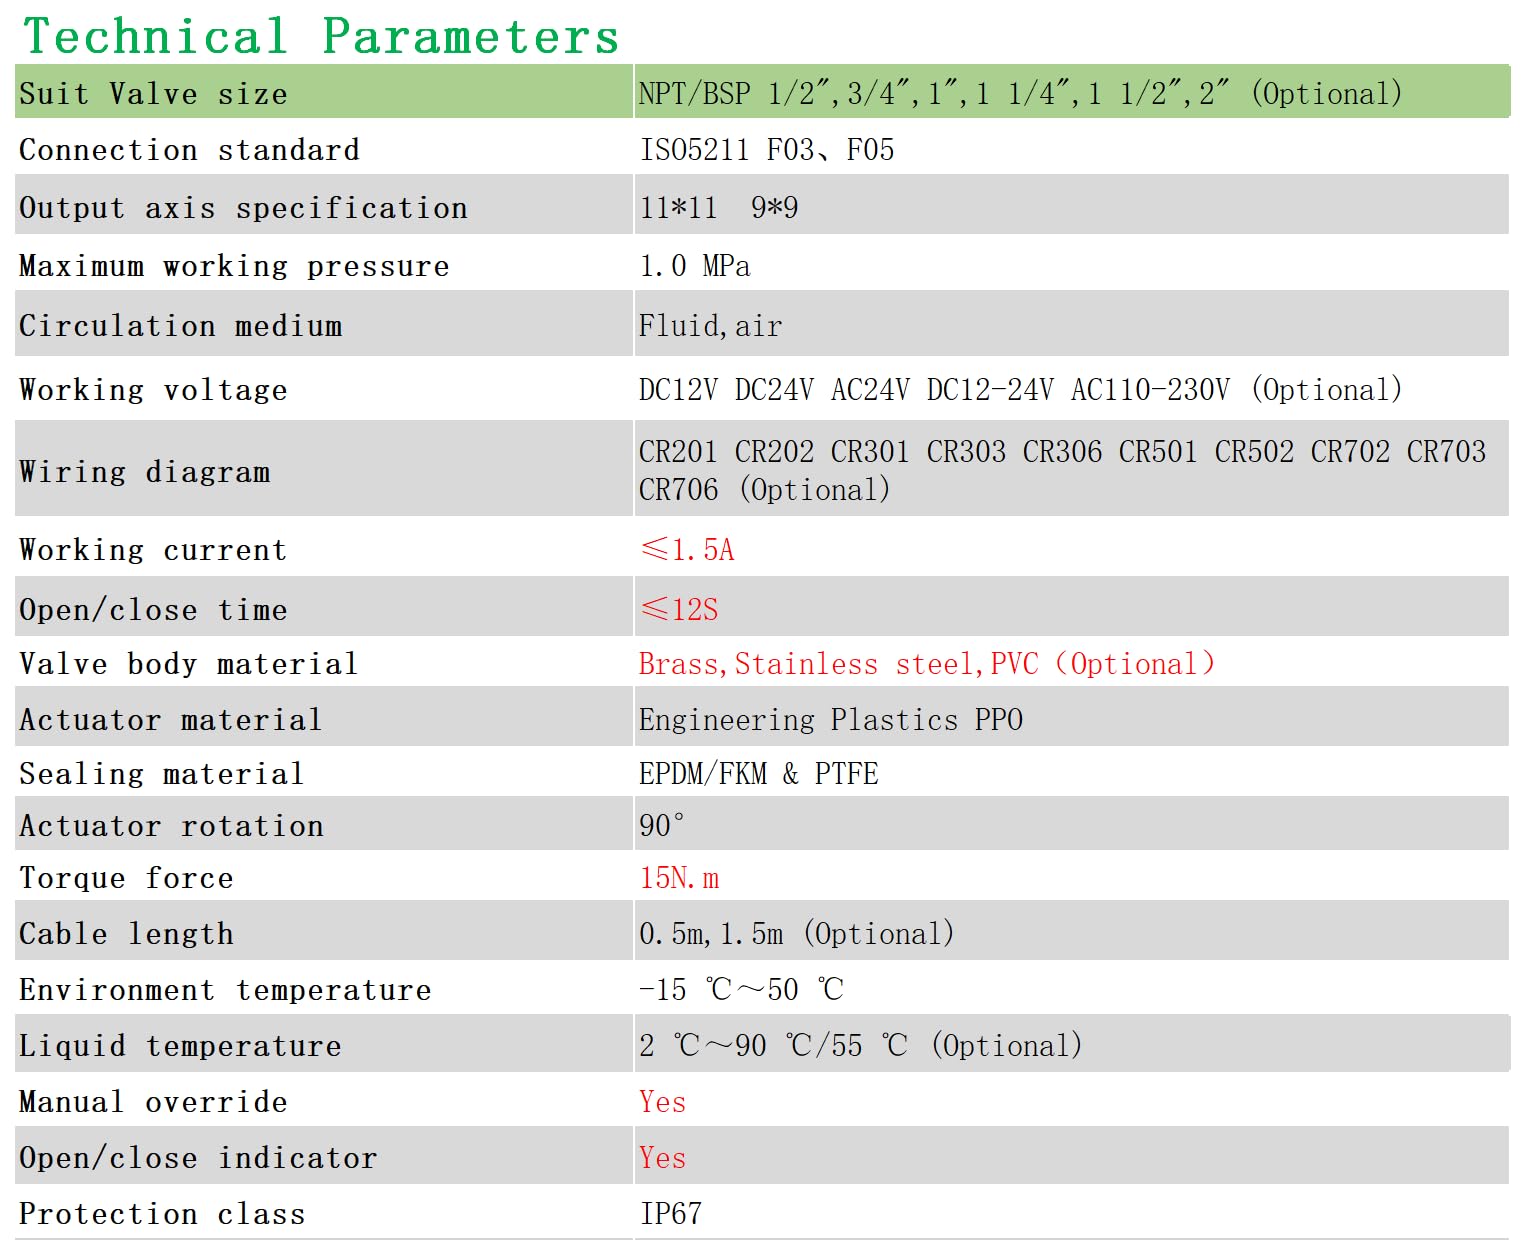The width and height of the screenshot is (1526, 1255).
Task: Click the "Cable length" row label
Action: point(126,934)
